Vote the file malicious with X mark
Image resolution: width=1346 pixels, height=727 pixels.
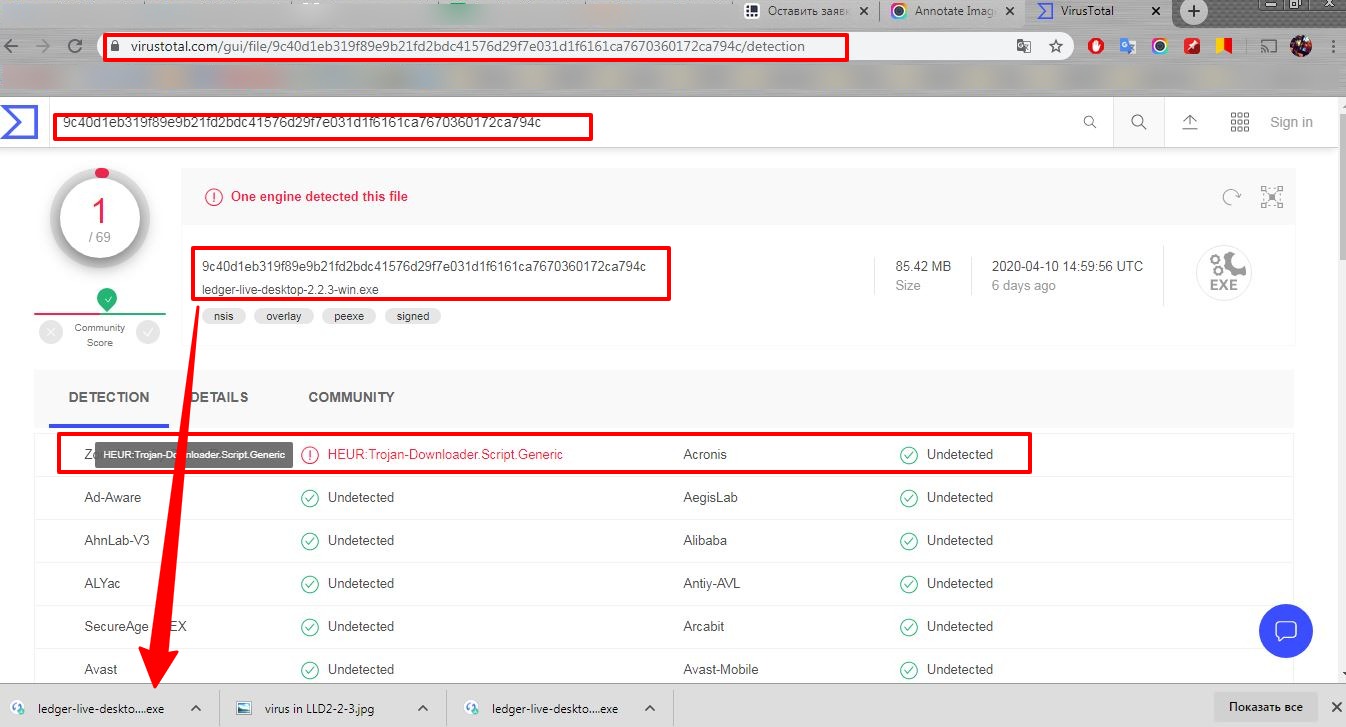pyautogui.click(x=50, y=331)
